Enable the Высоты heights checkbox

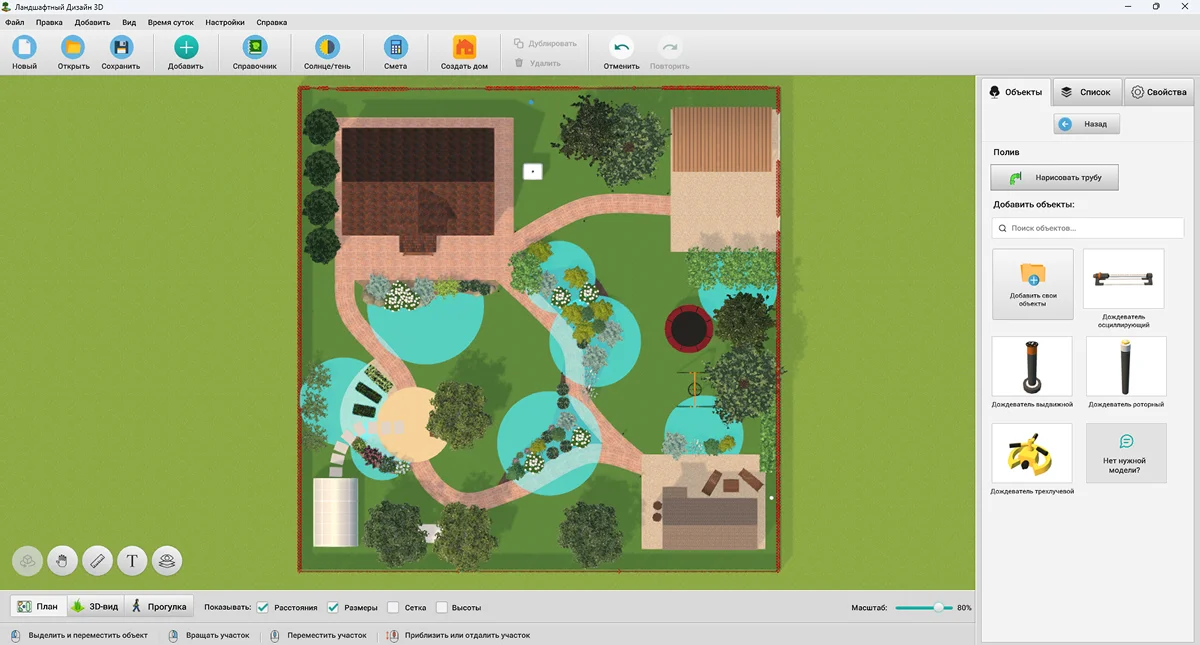441,607
